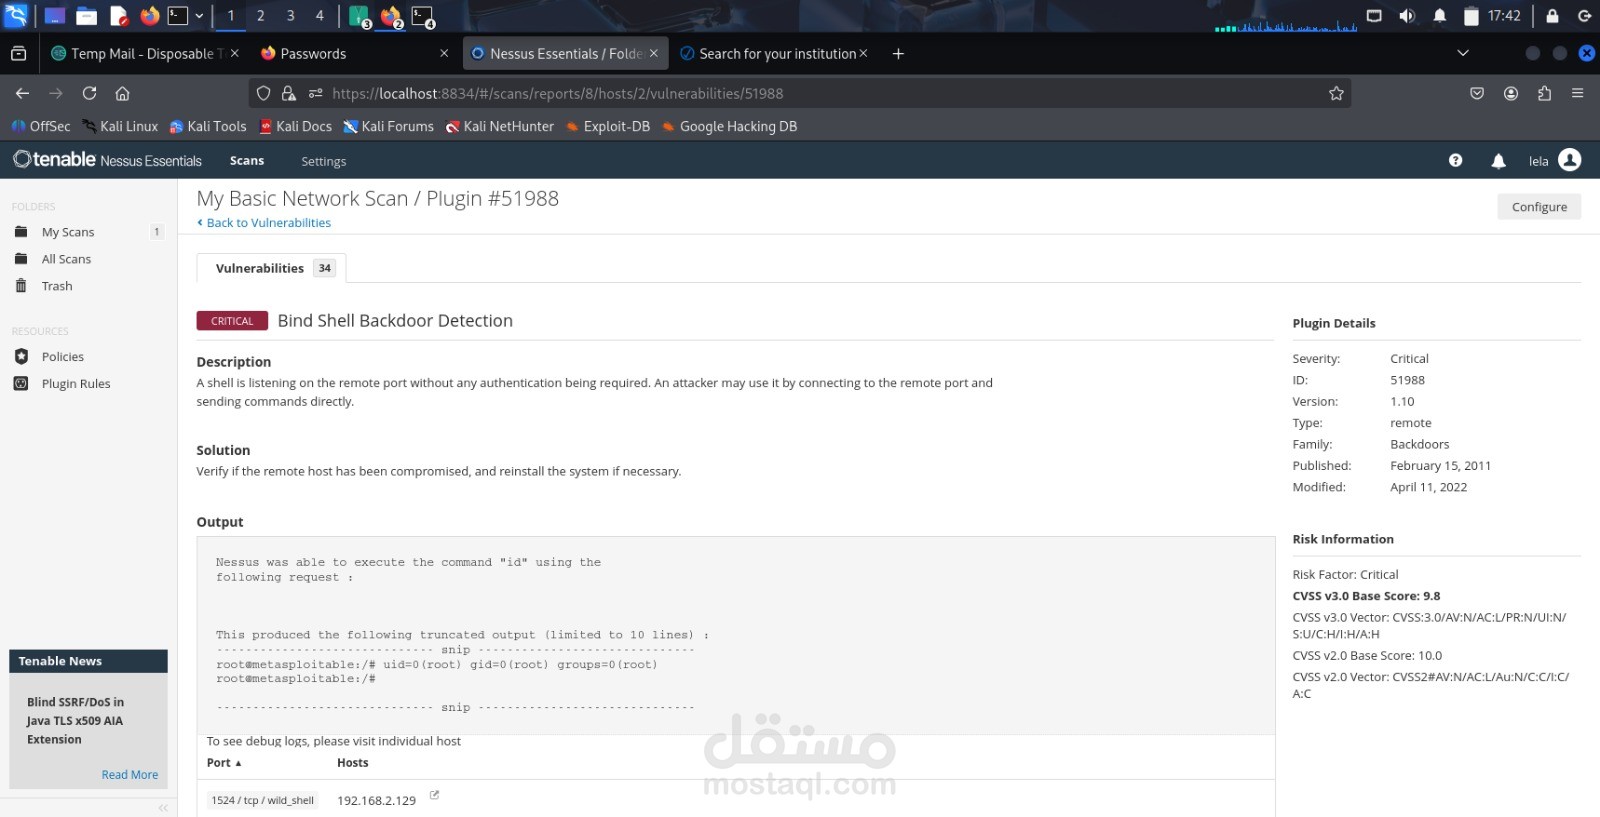Save page to Pocket
The width and height of the screenshot is (1600, 817).
(1477, 93)
